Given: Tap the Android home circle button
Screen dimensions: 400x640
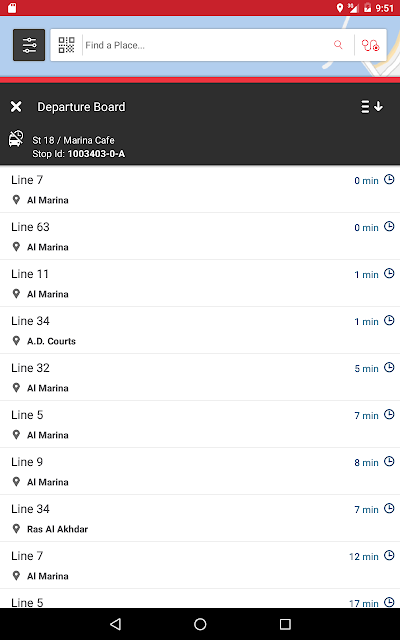Looking at the screenshot, I should pos(200,624).
